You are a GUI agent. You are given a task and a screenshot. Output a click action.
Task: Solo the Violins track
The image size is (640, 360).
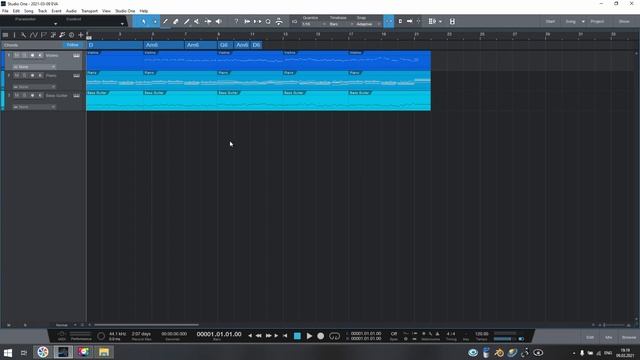pyautogui.click(x=24, y=55)
